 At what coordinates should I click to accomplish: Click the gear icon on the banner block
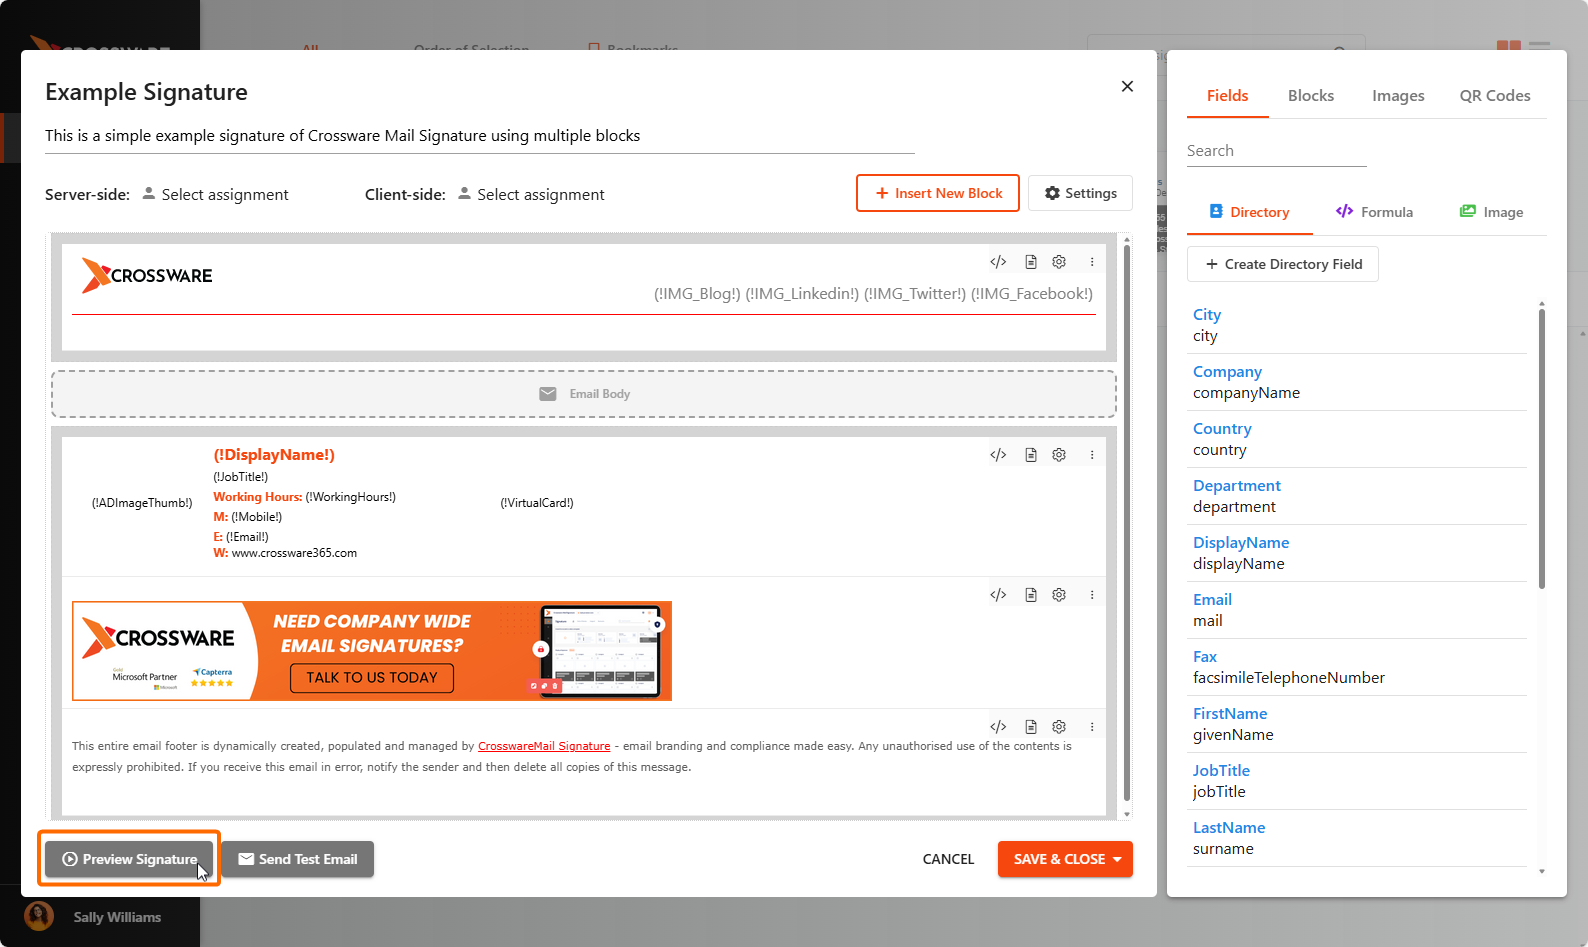(1059, 595)
